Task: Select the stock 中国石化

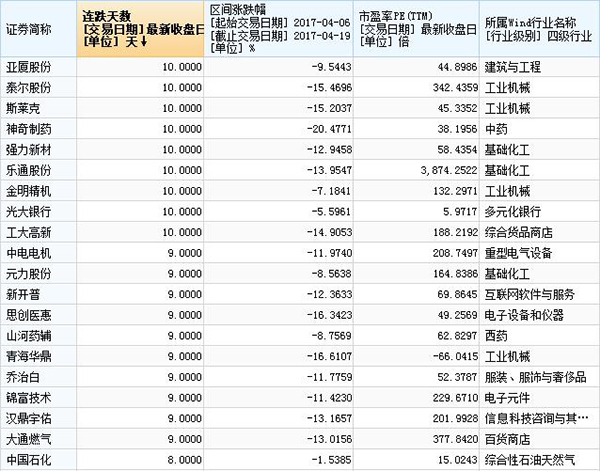Action: (28, 460)
